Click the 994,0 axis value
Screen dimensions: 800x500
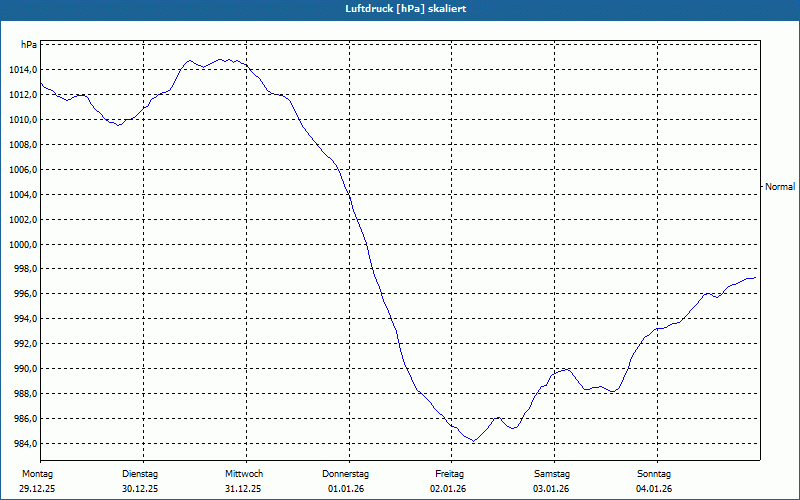pyautogui.click(x=25, y=319)
